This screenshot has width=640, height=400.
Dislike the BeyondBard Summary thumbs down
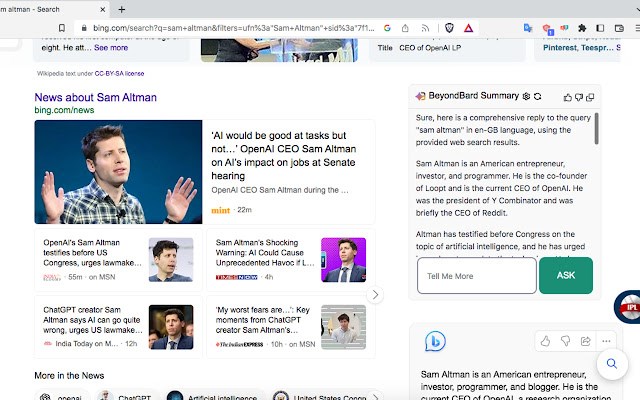tap(579, 97)
